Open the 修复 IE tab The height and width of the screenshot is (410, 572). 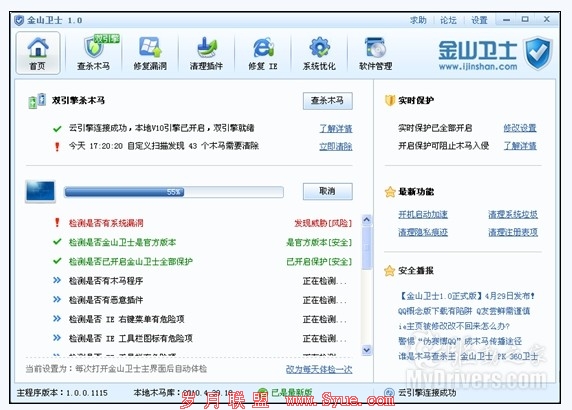263,53
